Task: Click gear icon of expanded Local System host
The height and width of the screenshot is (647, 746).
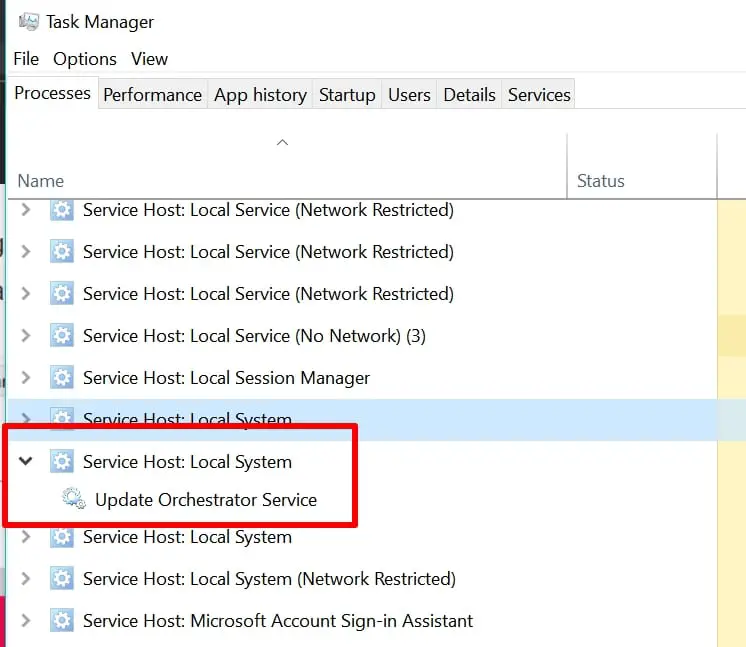Action: coord(62,461)
